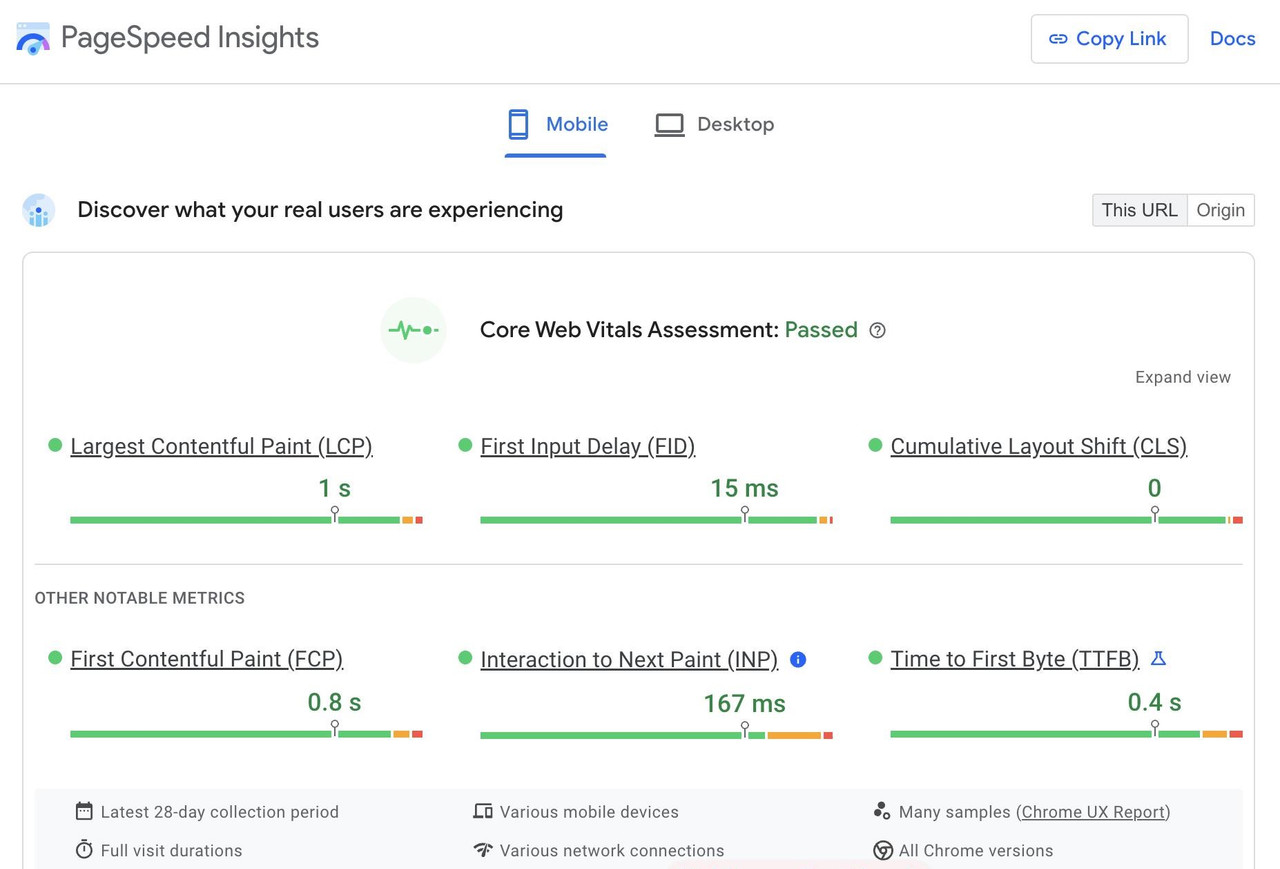The width and height of the screenshot is (1280, 869).
Task: Click the PageSpeed Insights title text
Action: coord(190,38)
